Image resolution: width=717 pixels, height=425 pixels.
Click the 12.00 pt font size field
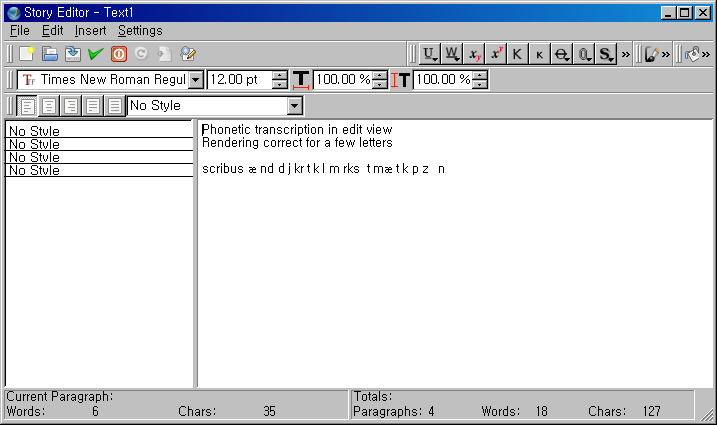(x=238, y=80)
